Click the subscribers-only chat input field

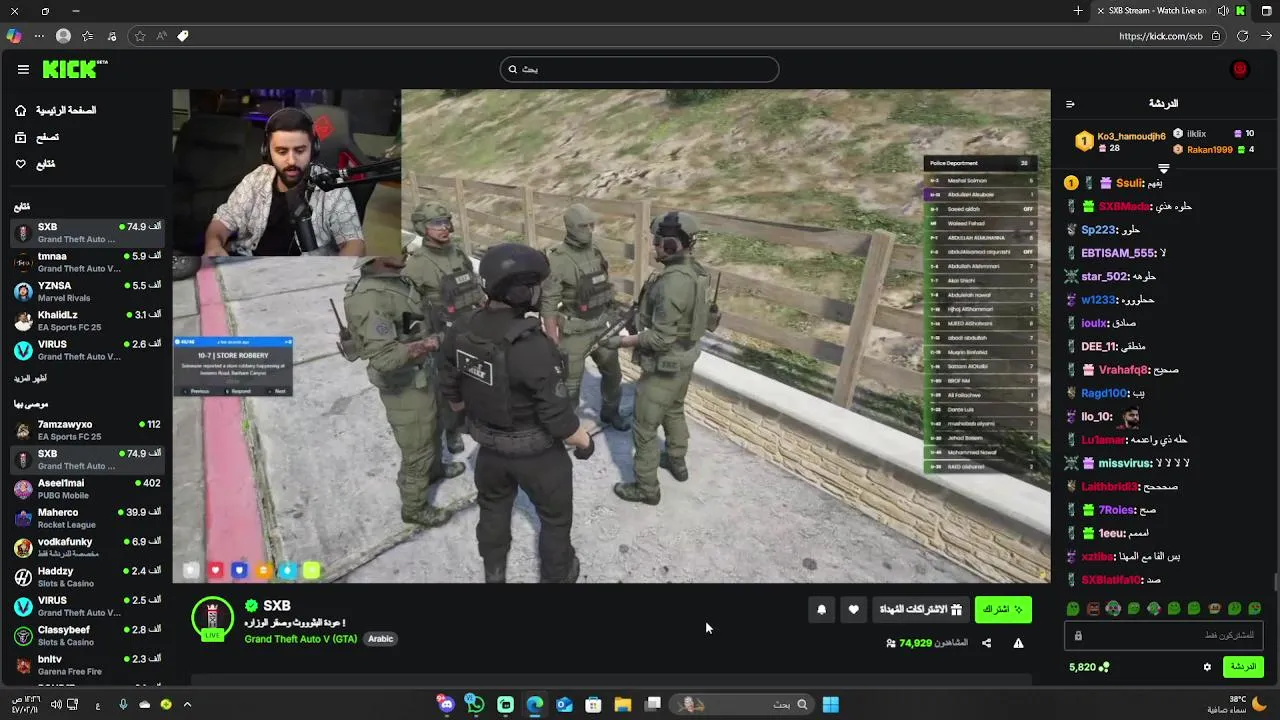(1164, 636)
